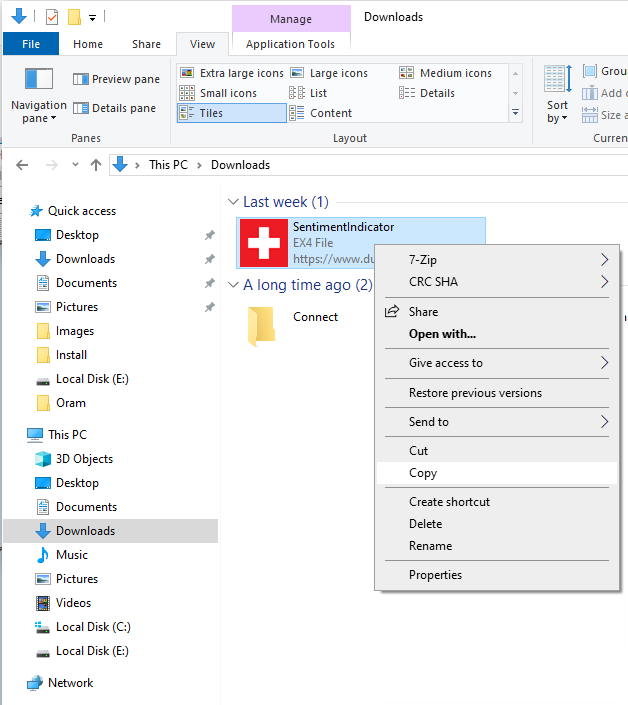Open the Connect folder
Image resolution: width=628 pixels, height=705 pixels.
click(292, 327)
